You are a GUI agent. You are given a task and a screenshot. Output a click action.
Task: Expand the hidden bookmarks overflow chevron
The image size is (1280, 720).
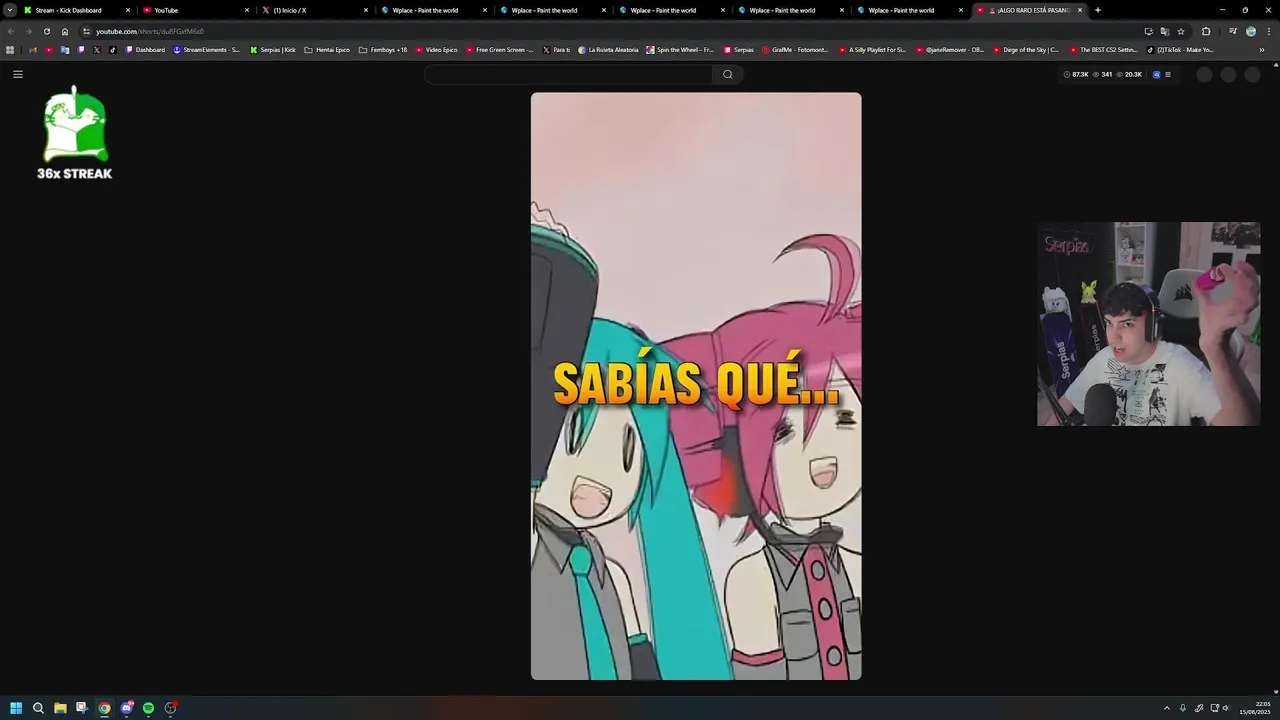tap(1262, 49)
